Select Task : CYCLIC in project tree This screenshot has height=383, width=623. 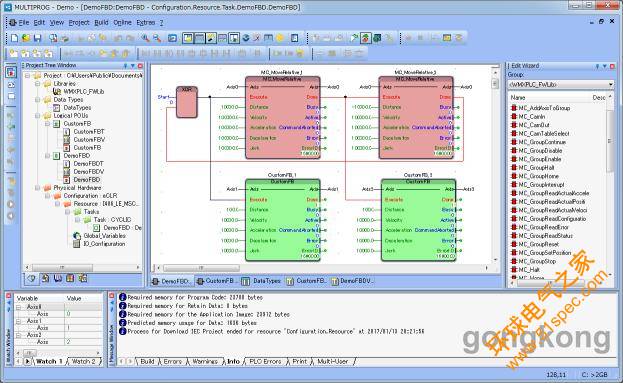(112, 220)
